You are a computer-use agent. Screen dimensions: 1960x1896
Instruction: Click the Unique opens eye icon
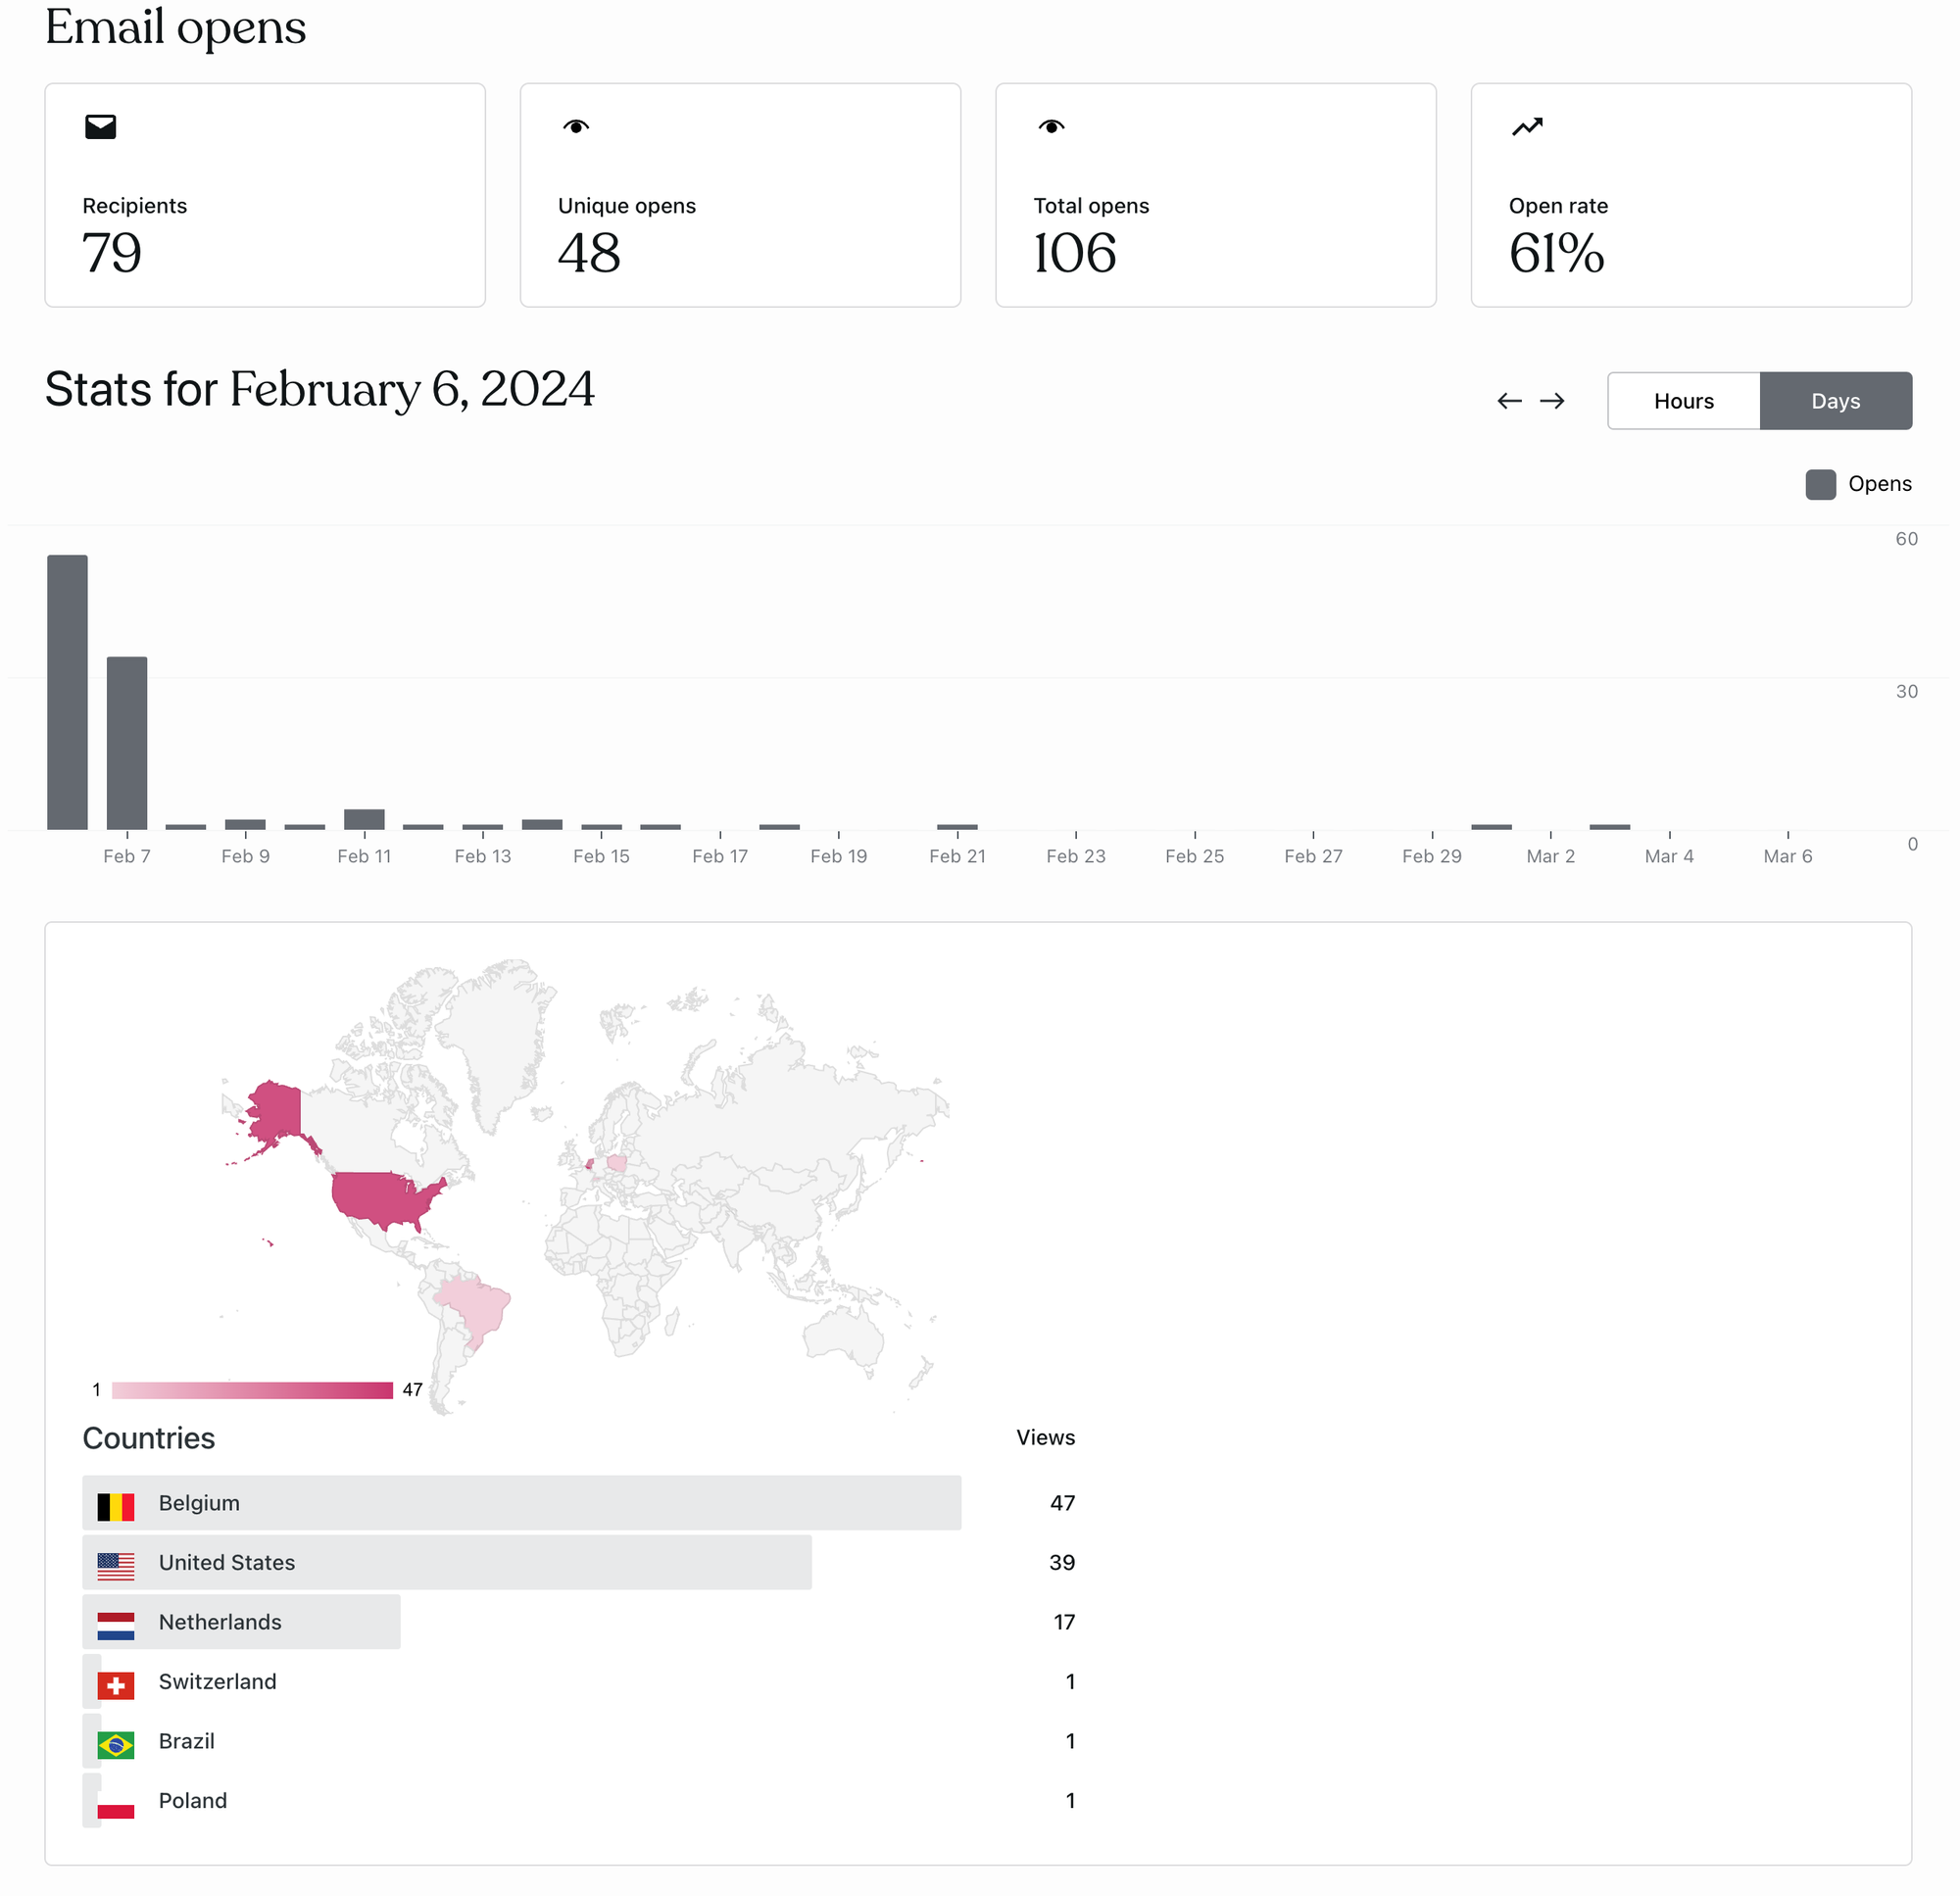coord(576,127)
